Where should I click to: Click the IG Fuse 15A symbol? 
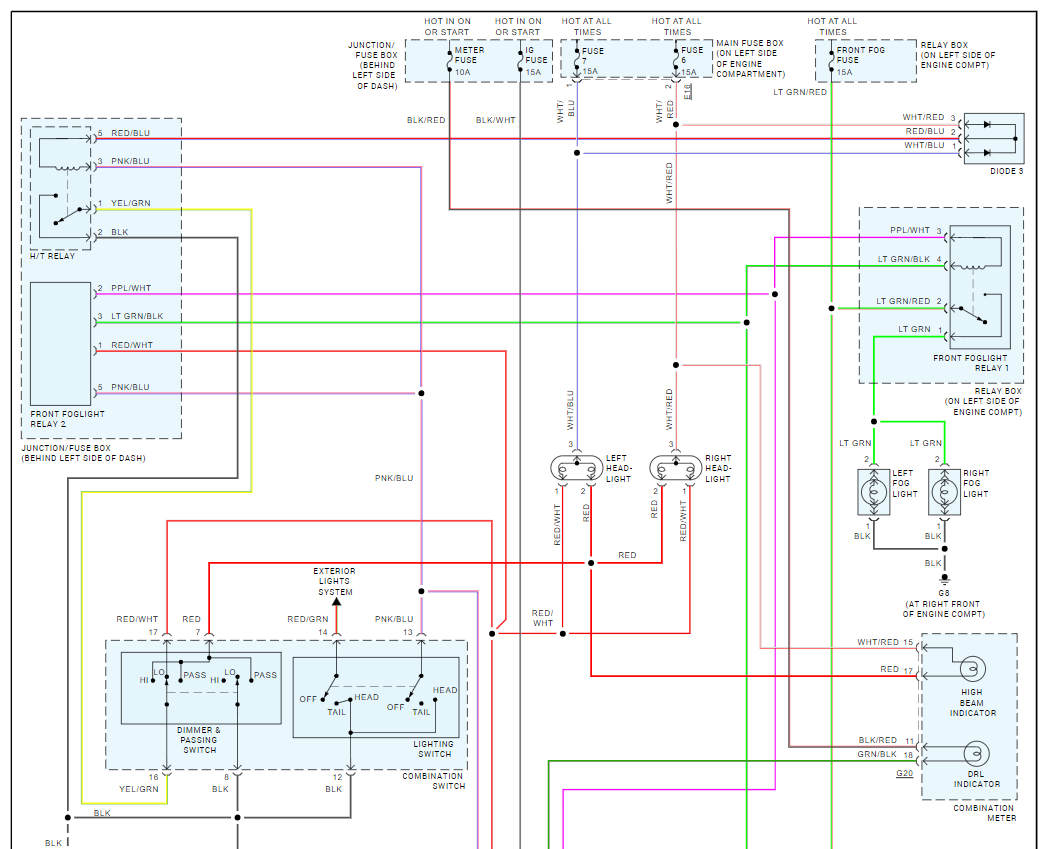520,60
